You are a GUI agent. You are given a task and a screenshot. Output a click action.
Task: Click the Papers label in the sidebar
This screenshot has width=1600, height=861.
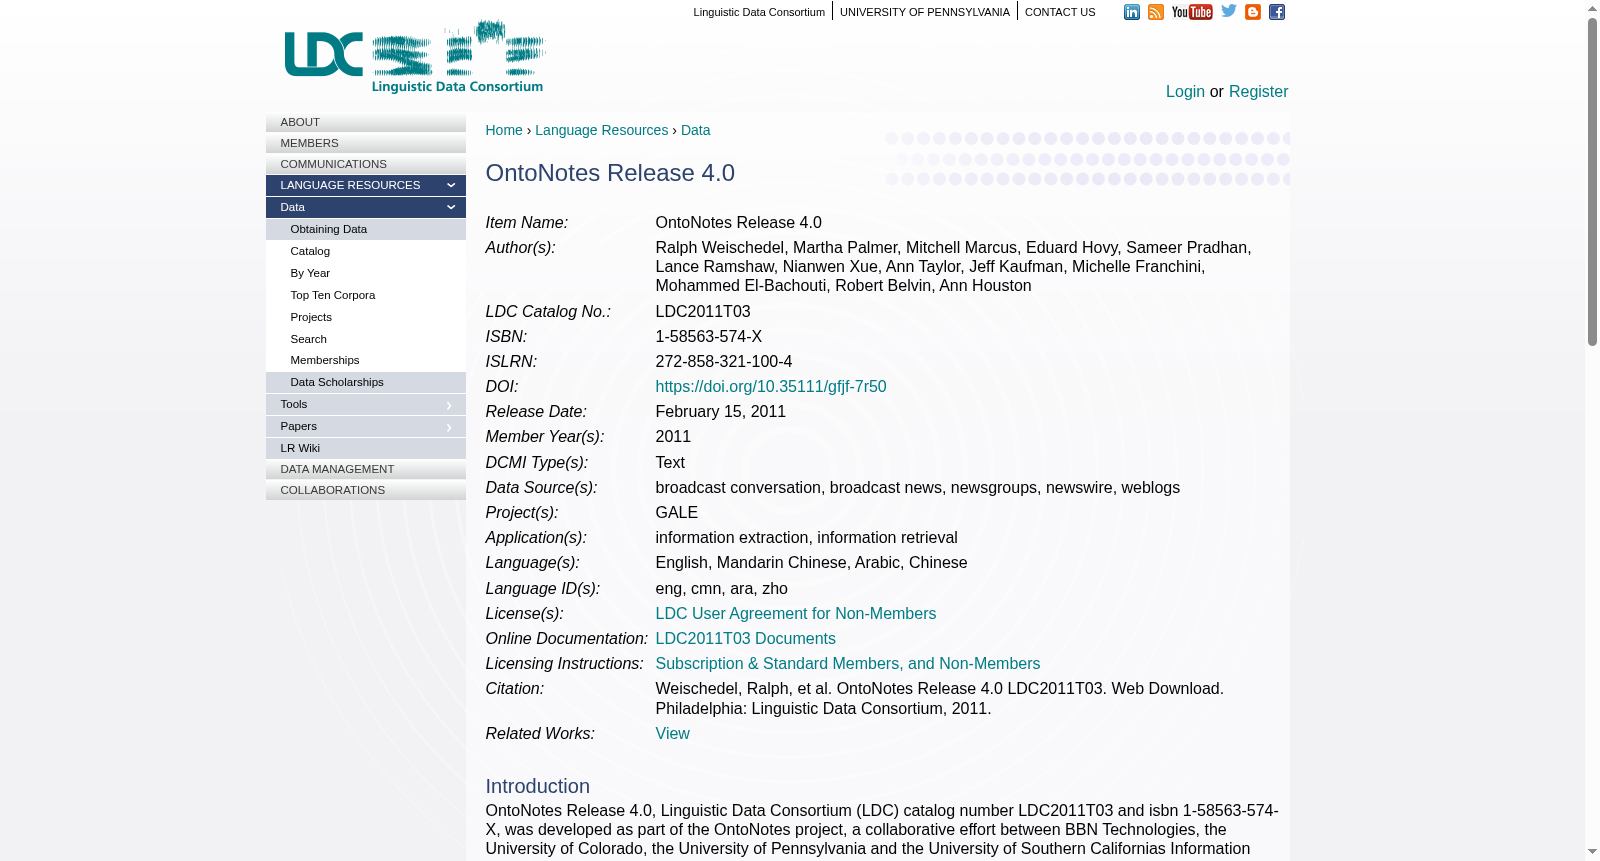[299, 426]
